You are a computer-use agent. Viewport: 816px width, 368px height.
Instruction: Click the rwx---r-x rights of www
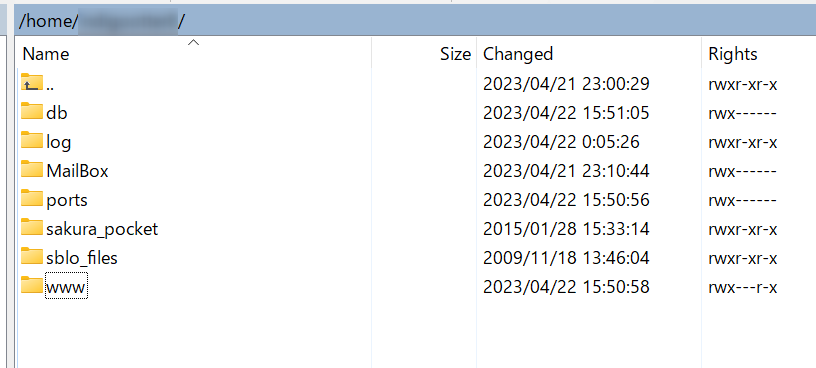tap(743, 287)
